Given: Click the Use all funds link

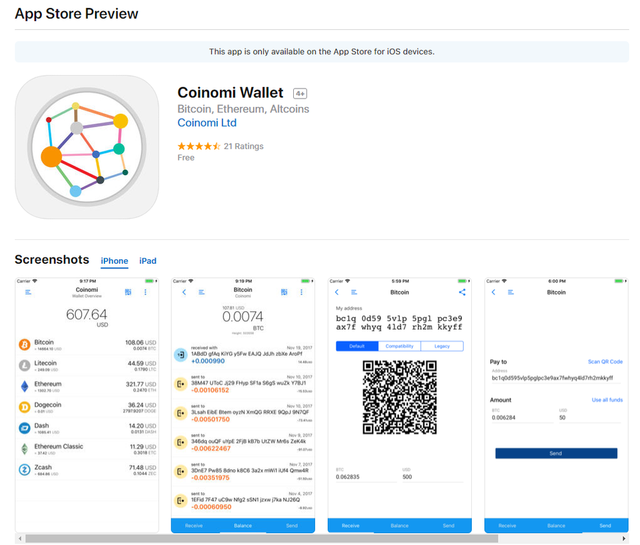Looking at the screenshot, I should 607,400.
